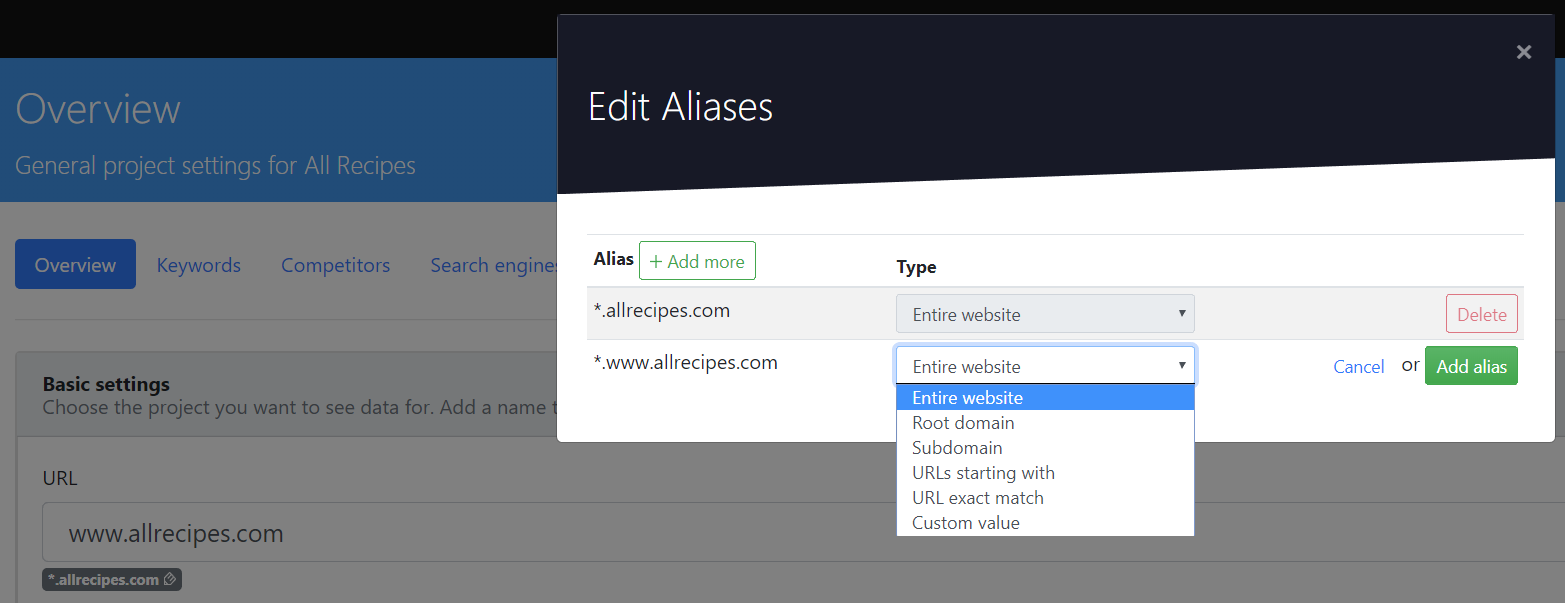The image size is (1565, 603).
Task: Collapse the Type dropdown for *.www.allrecipes.com
Action: tap(1045, 366)
